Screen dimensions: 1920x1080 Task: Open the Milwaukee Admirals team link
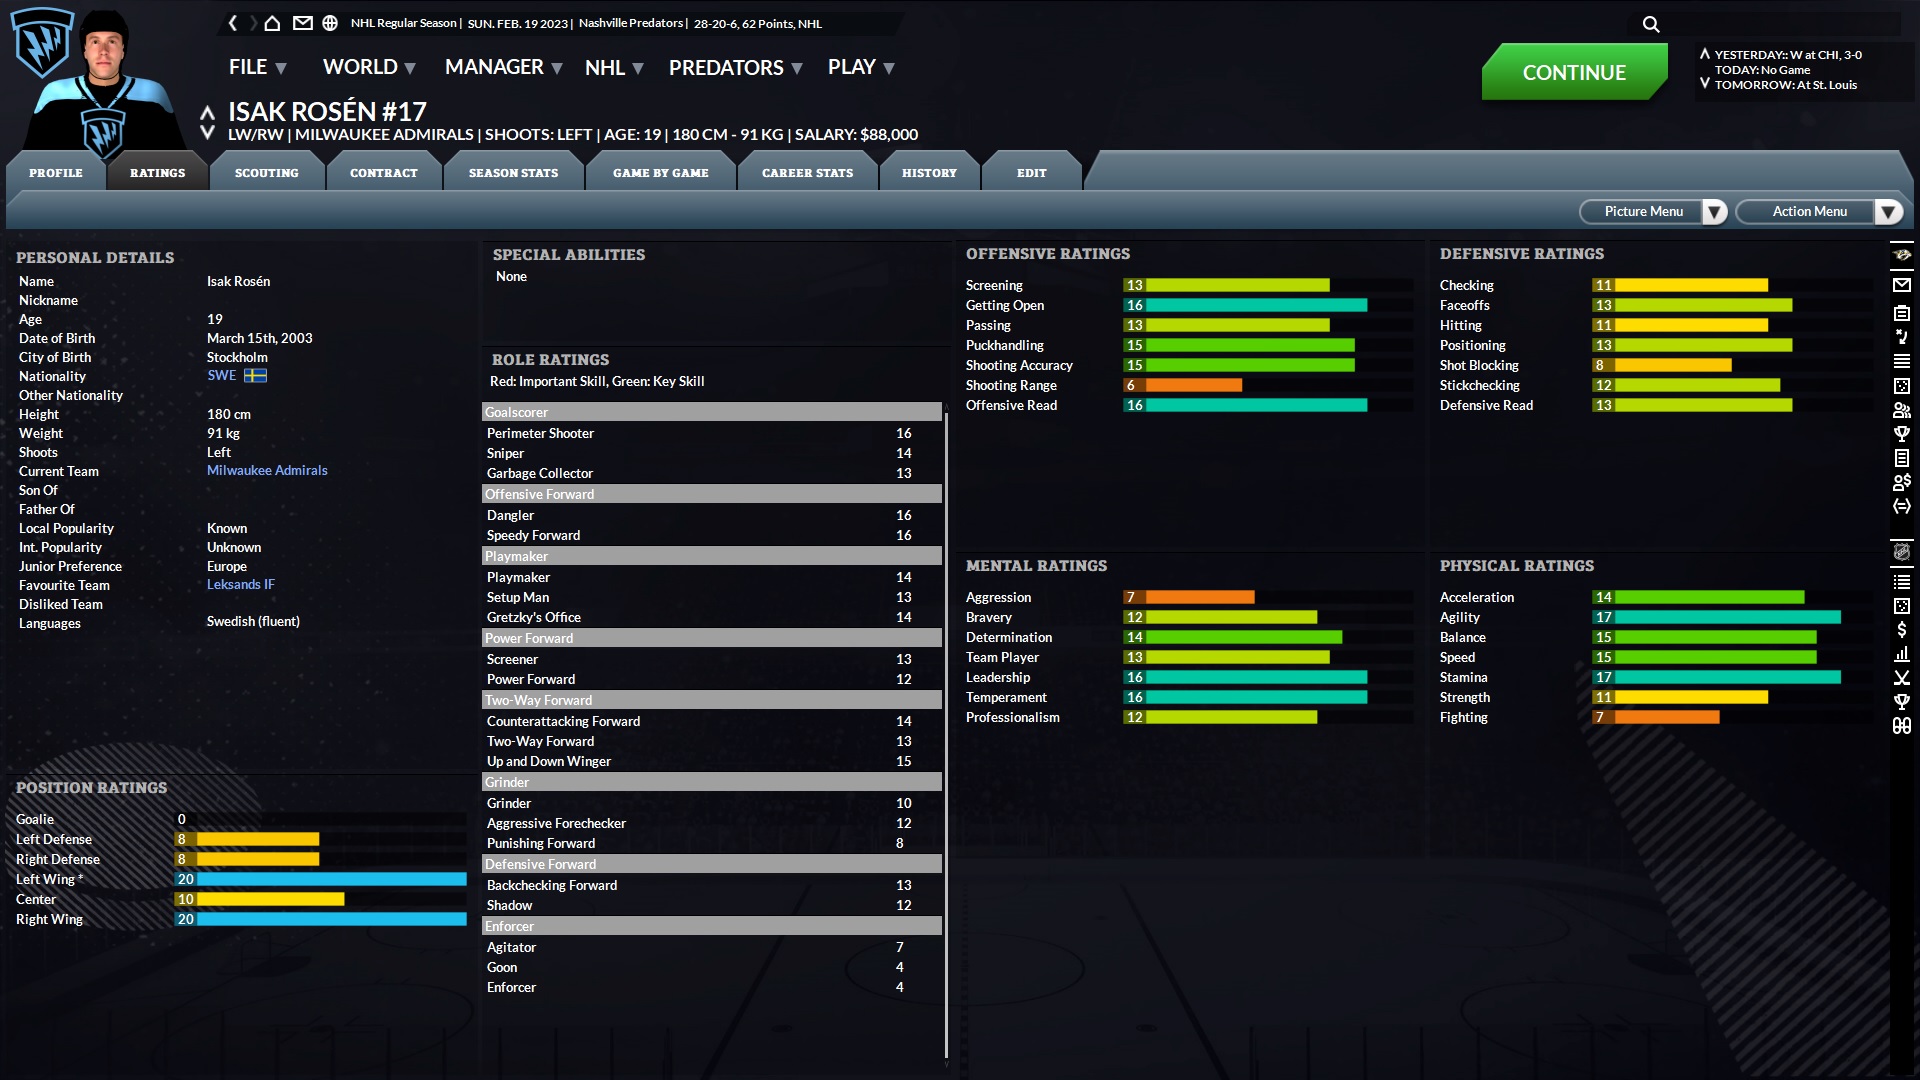(267, 471)
